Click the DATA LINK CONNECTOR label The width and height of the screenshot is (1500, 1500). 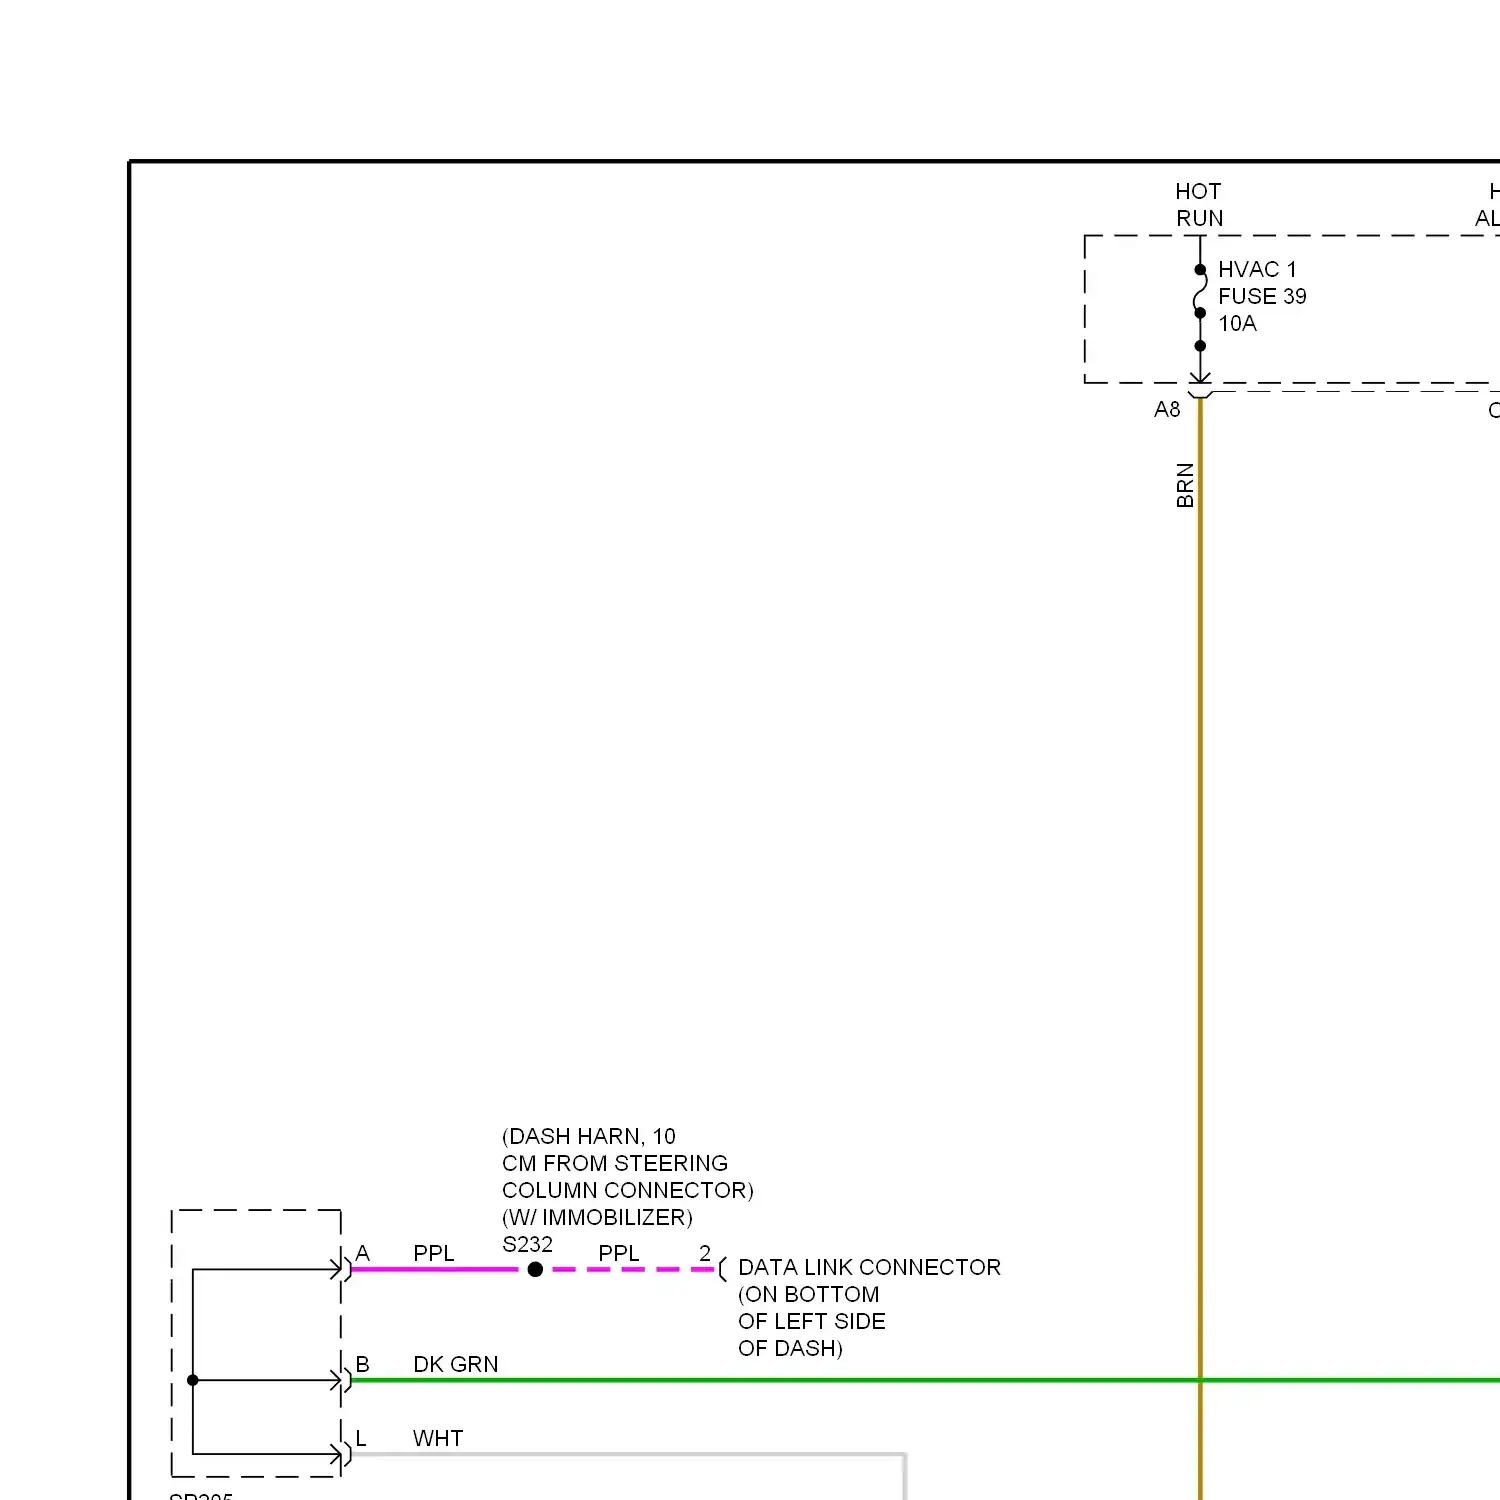pos(869,1267)
